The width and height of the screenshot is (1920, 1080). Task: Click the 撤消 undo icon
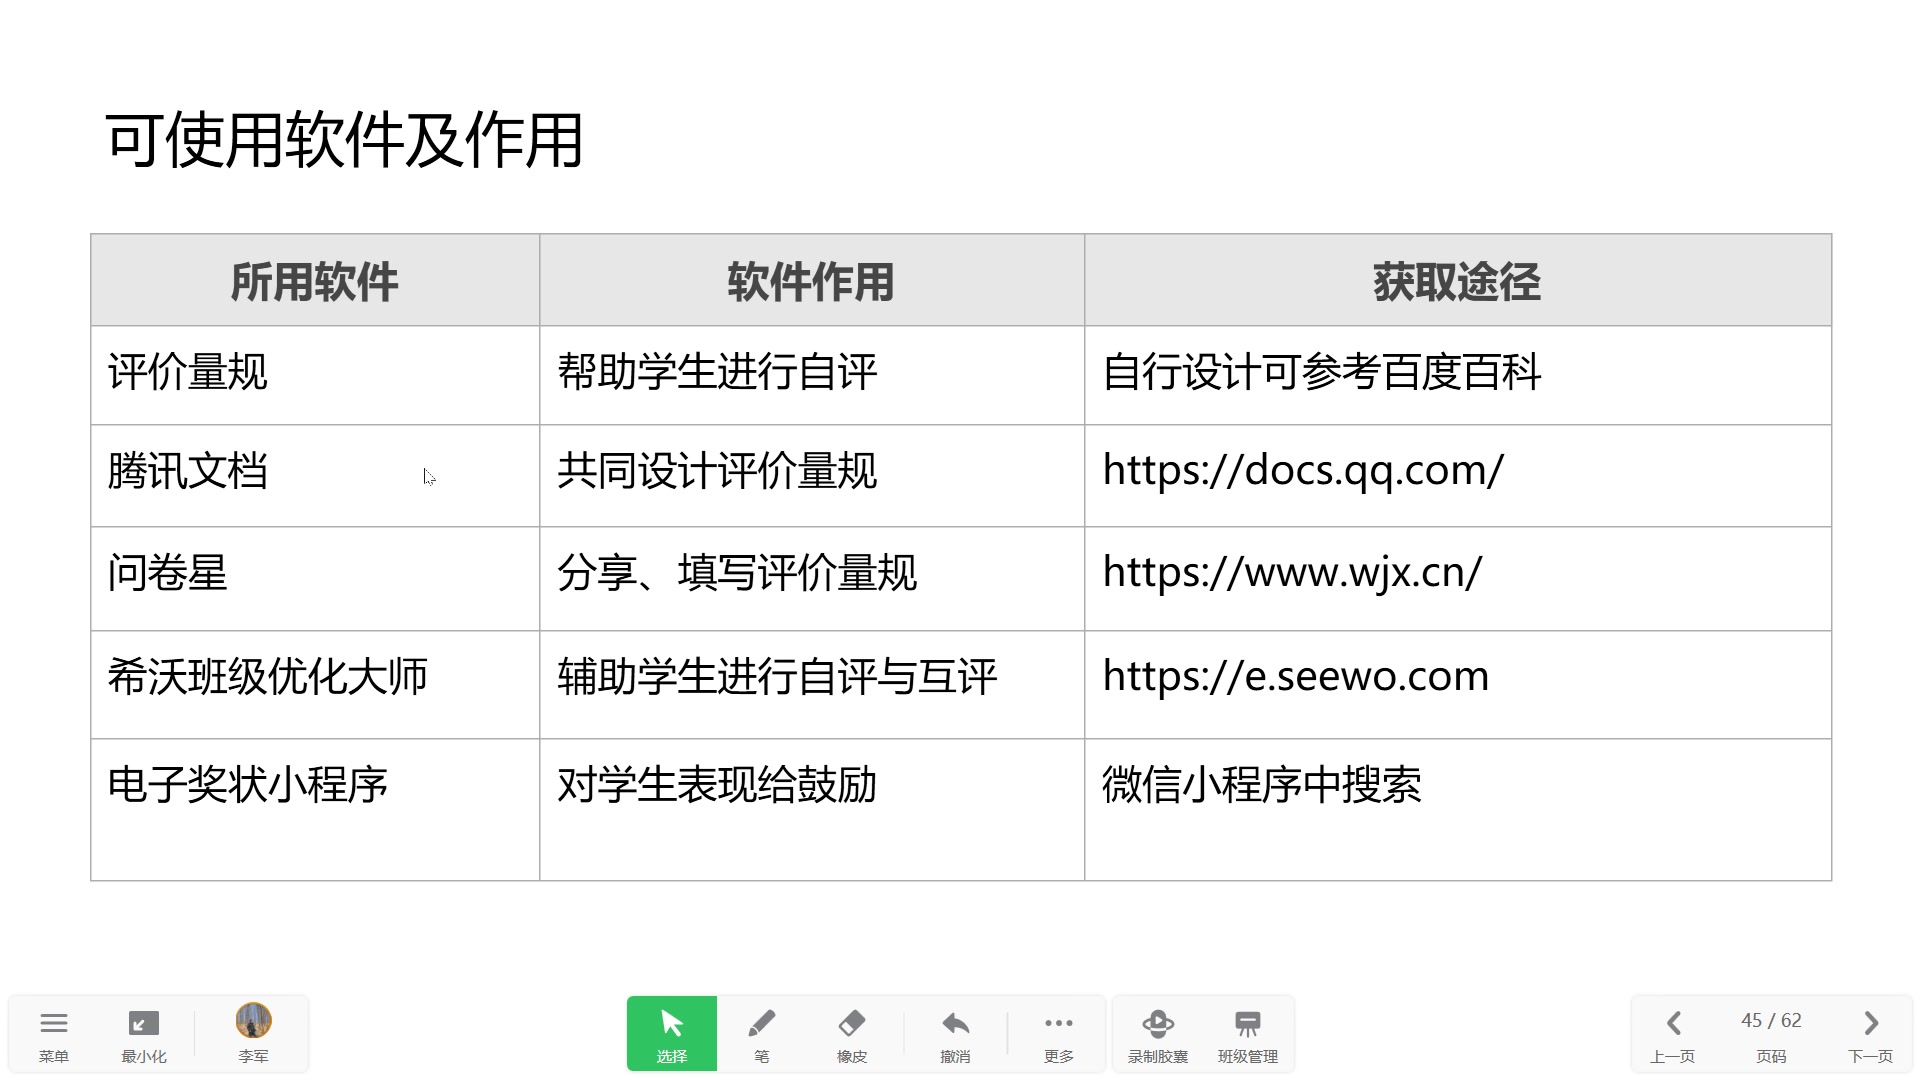pos(955,1033)
